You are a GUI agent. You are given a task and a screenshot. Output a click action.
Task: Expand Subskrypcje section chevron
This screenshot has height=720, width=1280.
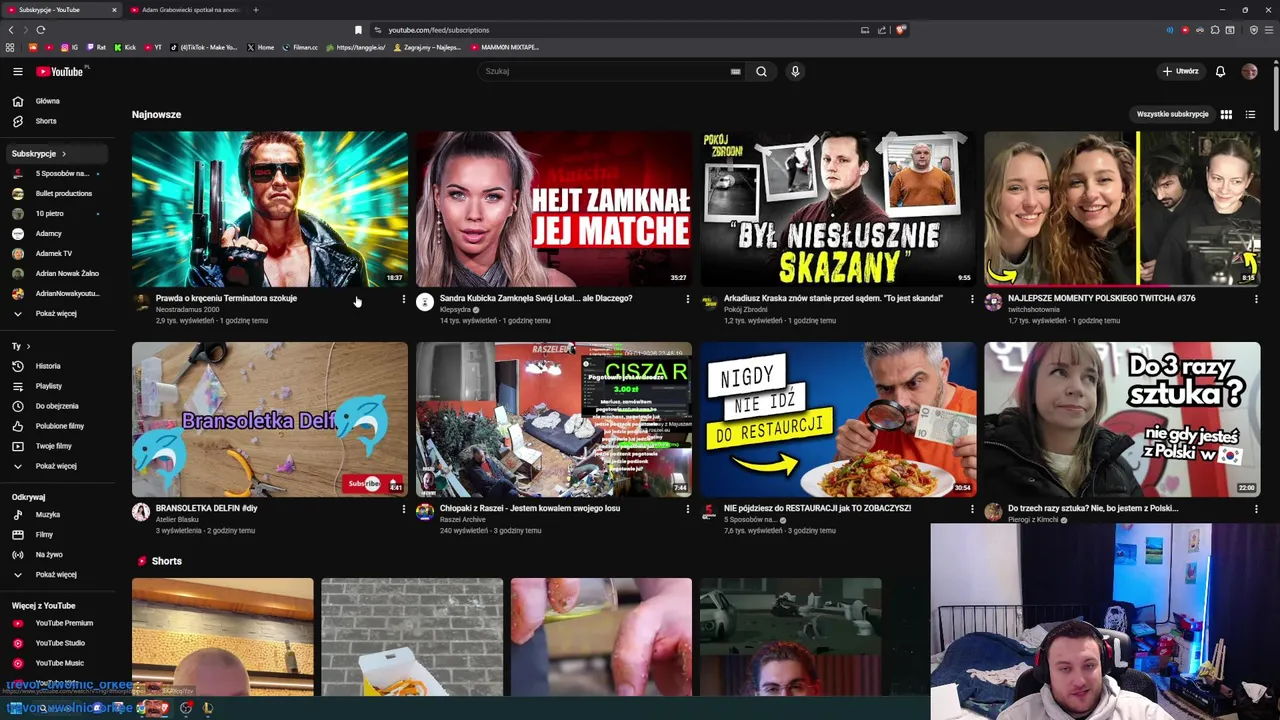pos(63,154)
